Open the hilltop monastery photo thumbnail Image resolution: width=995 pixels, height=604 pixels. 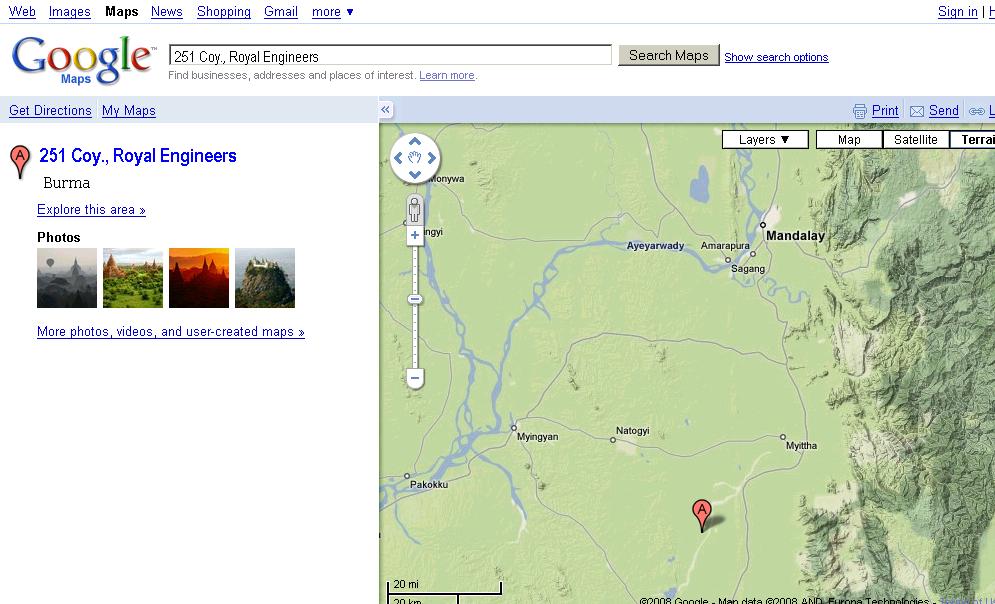click(x=265, y=278)
